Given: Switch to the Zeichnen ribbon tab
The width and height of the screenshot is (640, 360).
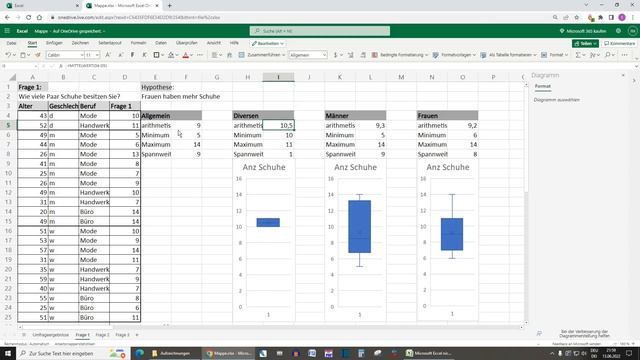Looking at the screenshot, I should [80, 43].
